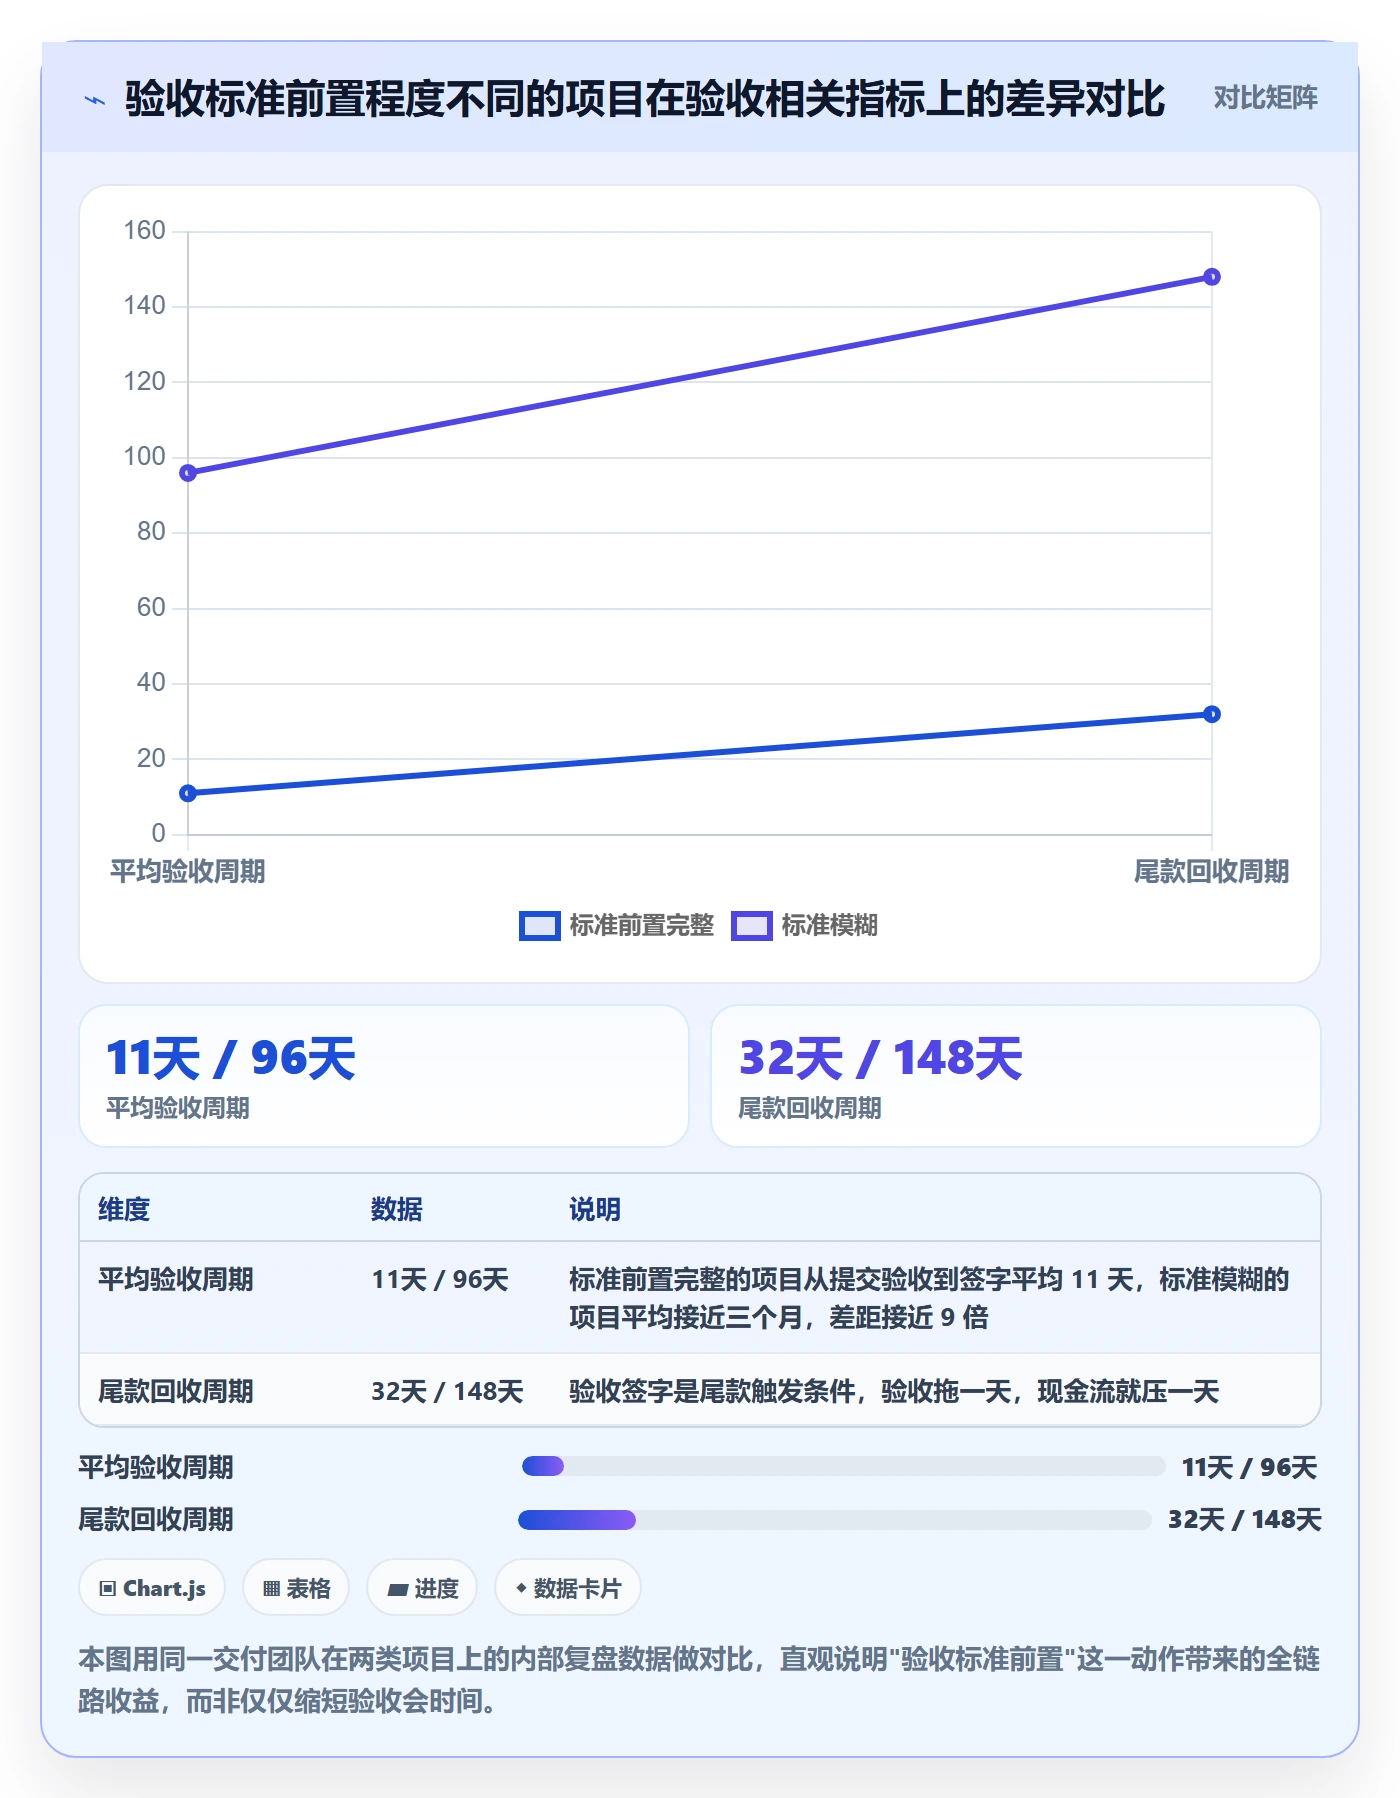Click the chart title heading text
The height and width of the screenshot is (1798, 1400).
click(x=645, y=99)
